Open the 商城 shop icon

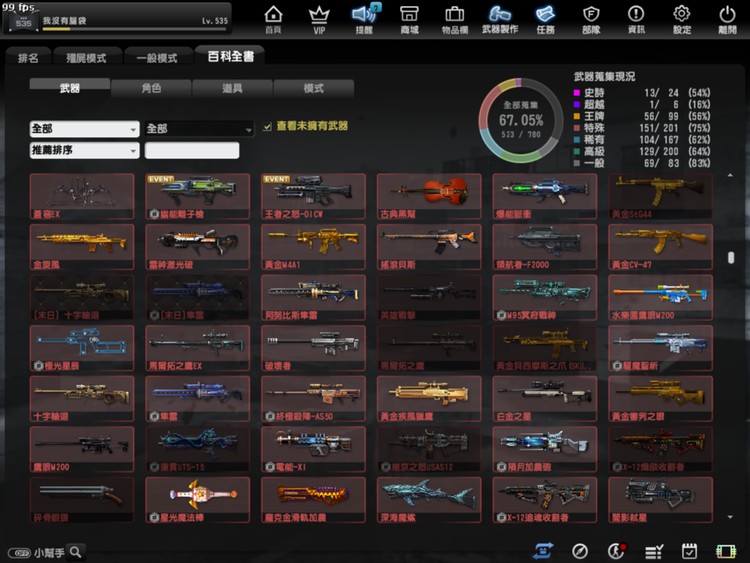pyautogui.click(x=409, y=18)
